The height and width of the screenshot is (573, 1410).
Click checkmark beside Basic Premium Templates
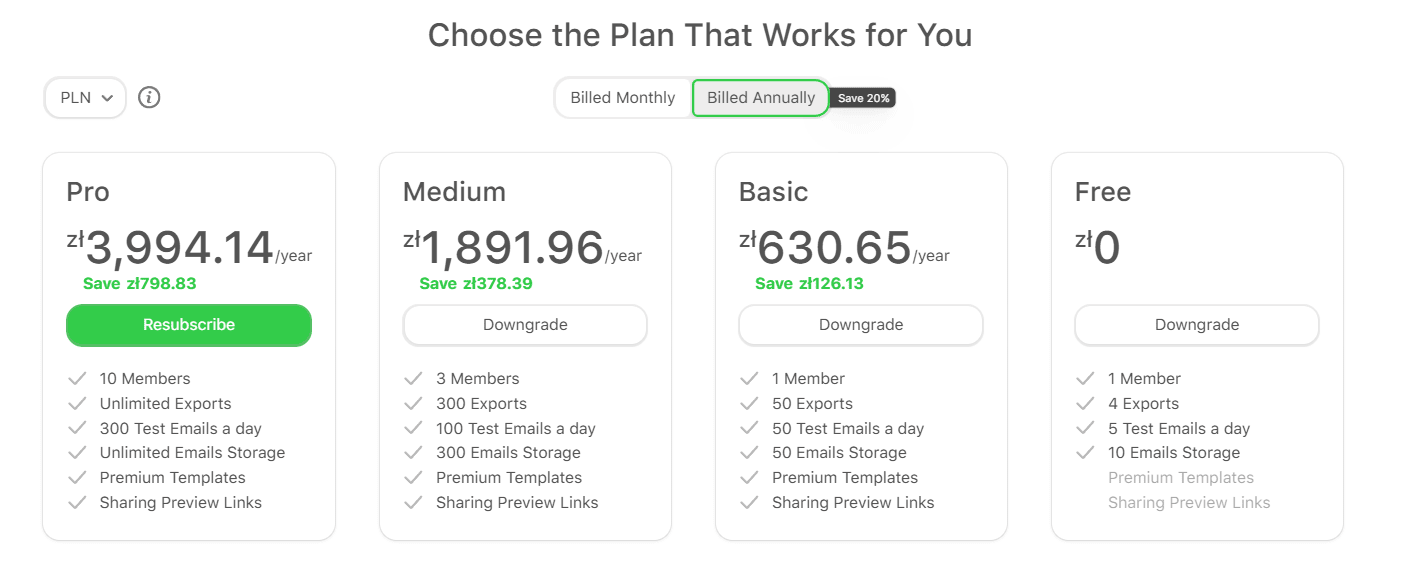[749, 478]
